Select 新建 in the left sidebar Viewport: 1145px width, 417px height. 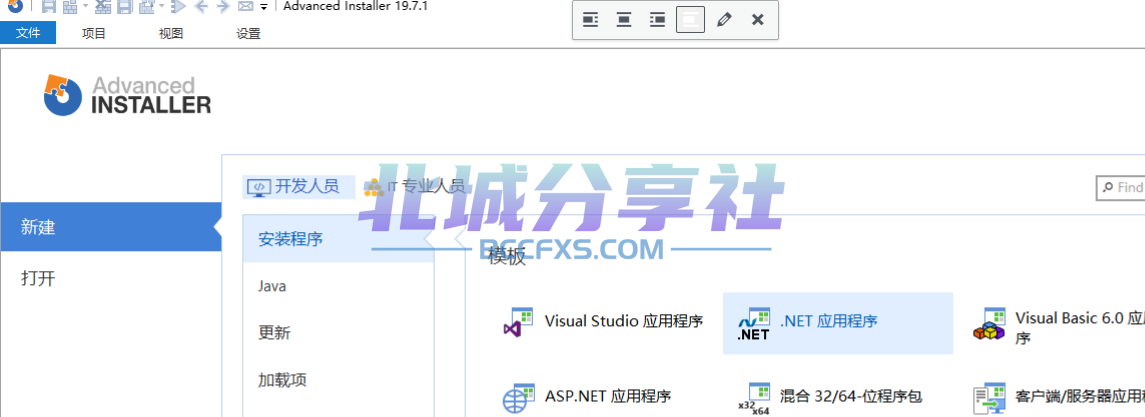110,227
